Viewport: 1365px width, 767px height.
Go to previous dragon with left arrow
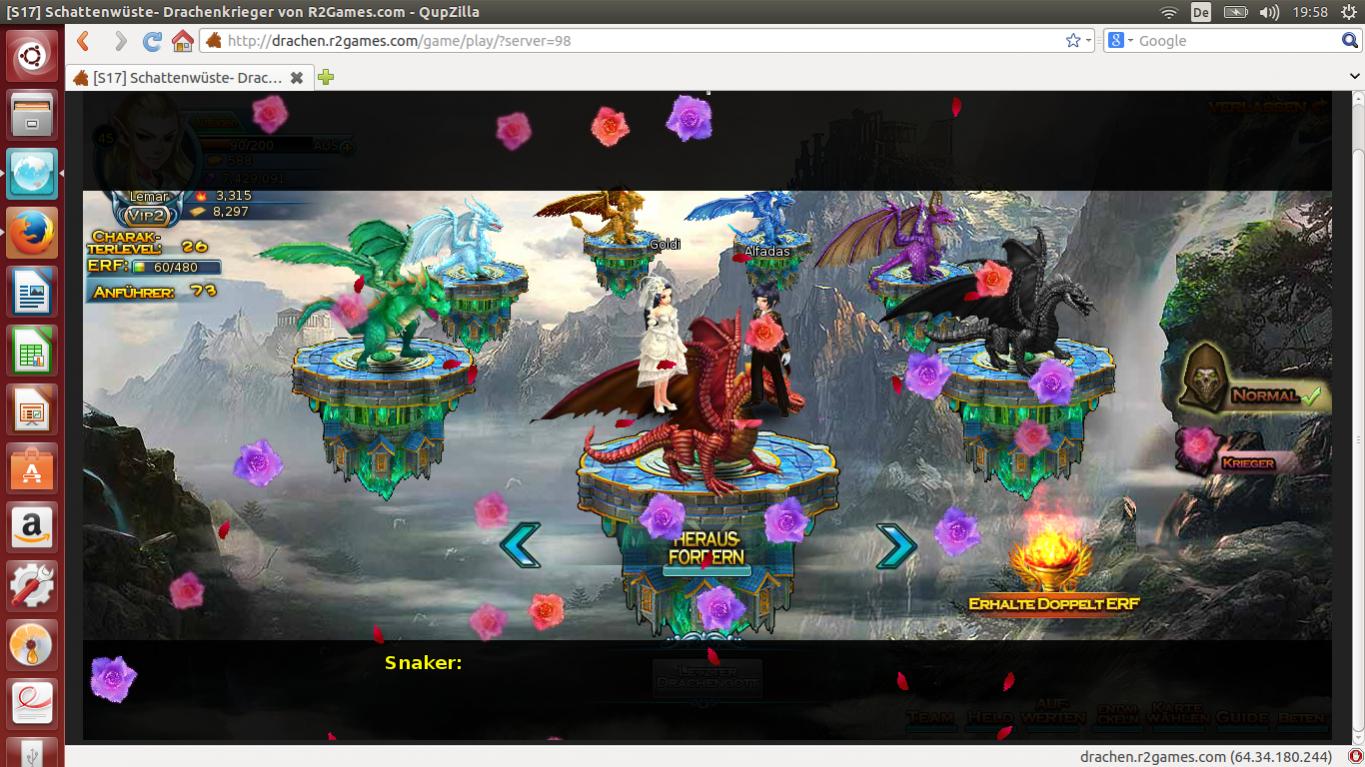(520, 545)
